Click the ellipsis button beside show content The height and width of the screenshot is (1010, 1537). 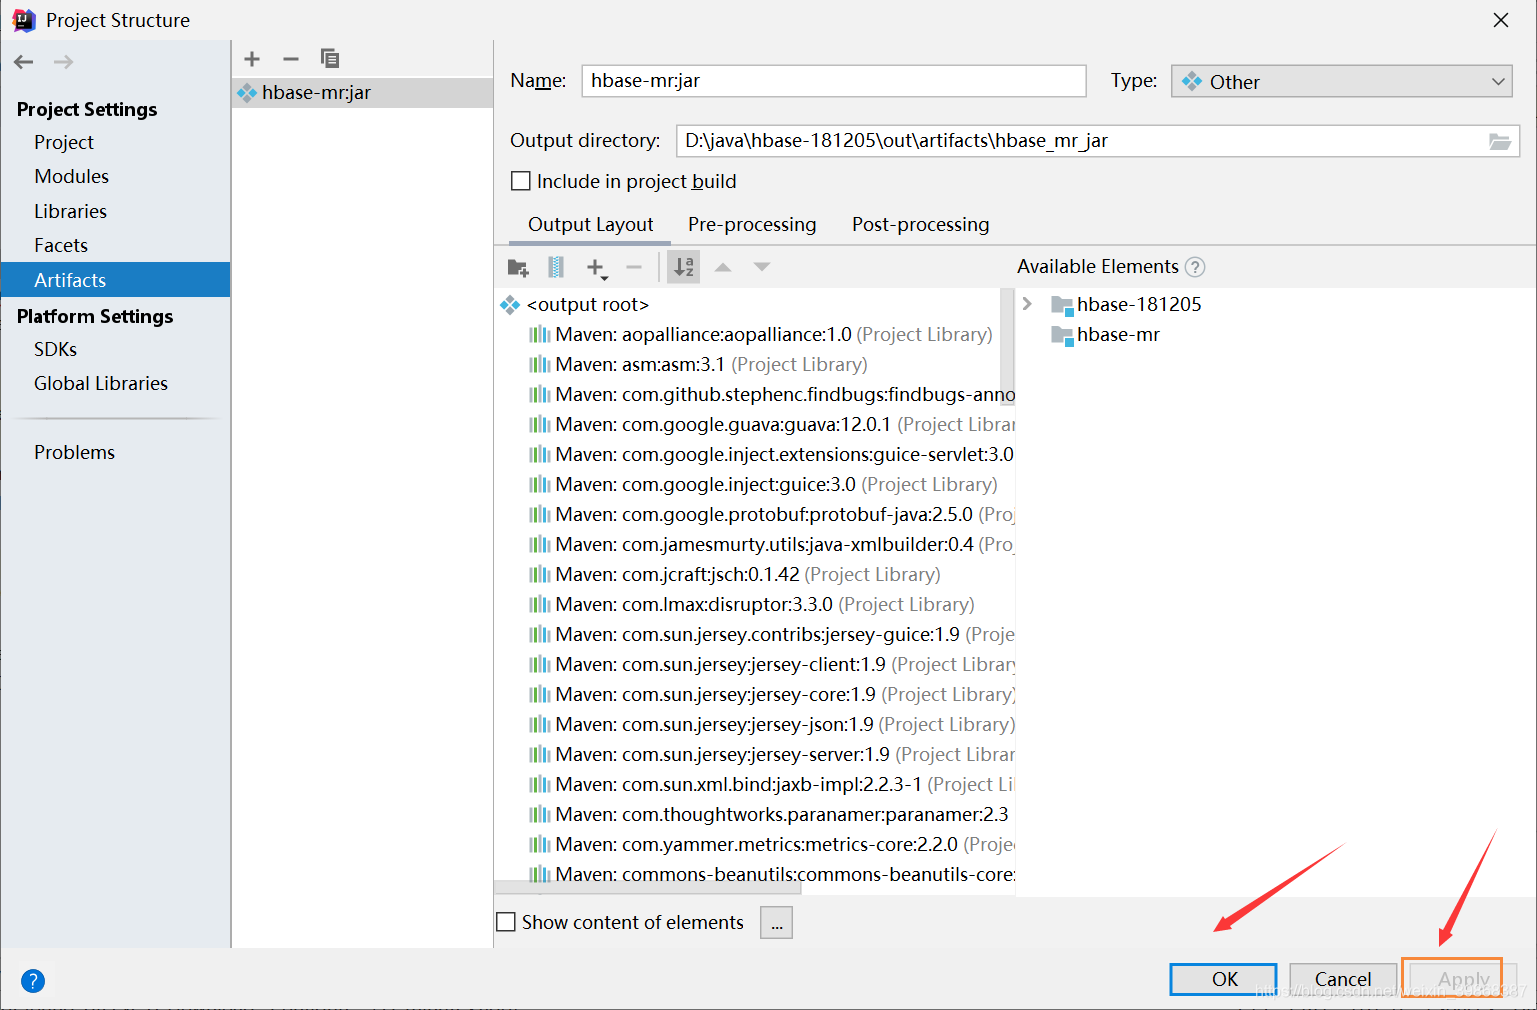[x=777, y=923]
